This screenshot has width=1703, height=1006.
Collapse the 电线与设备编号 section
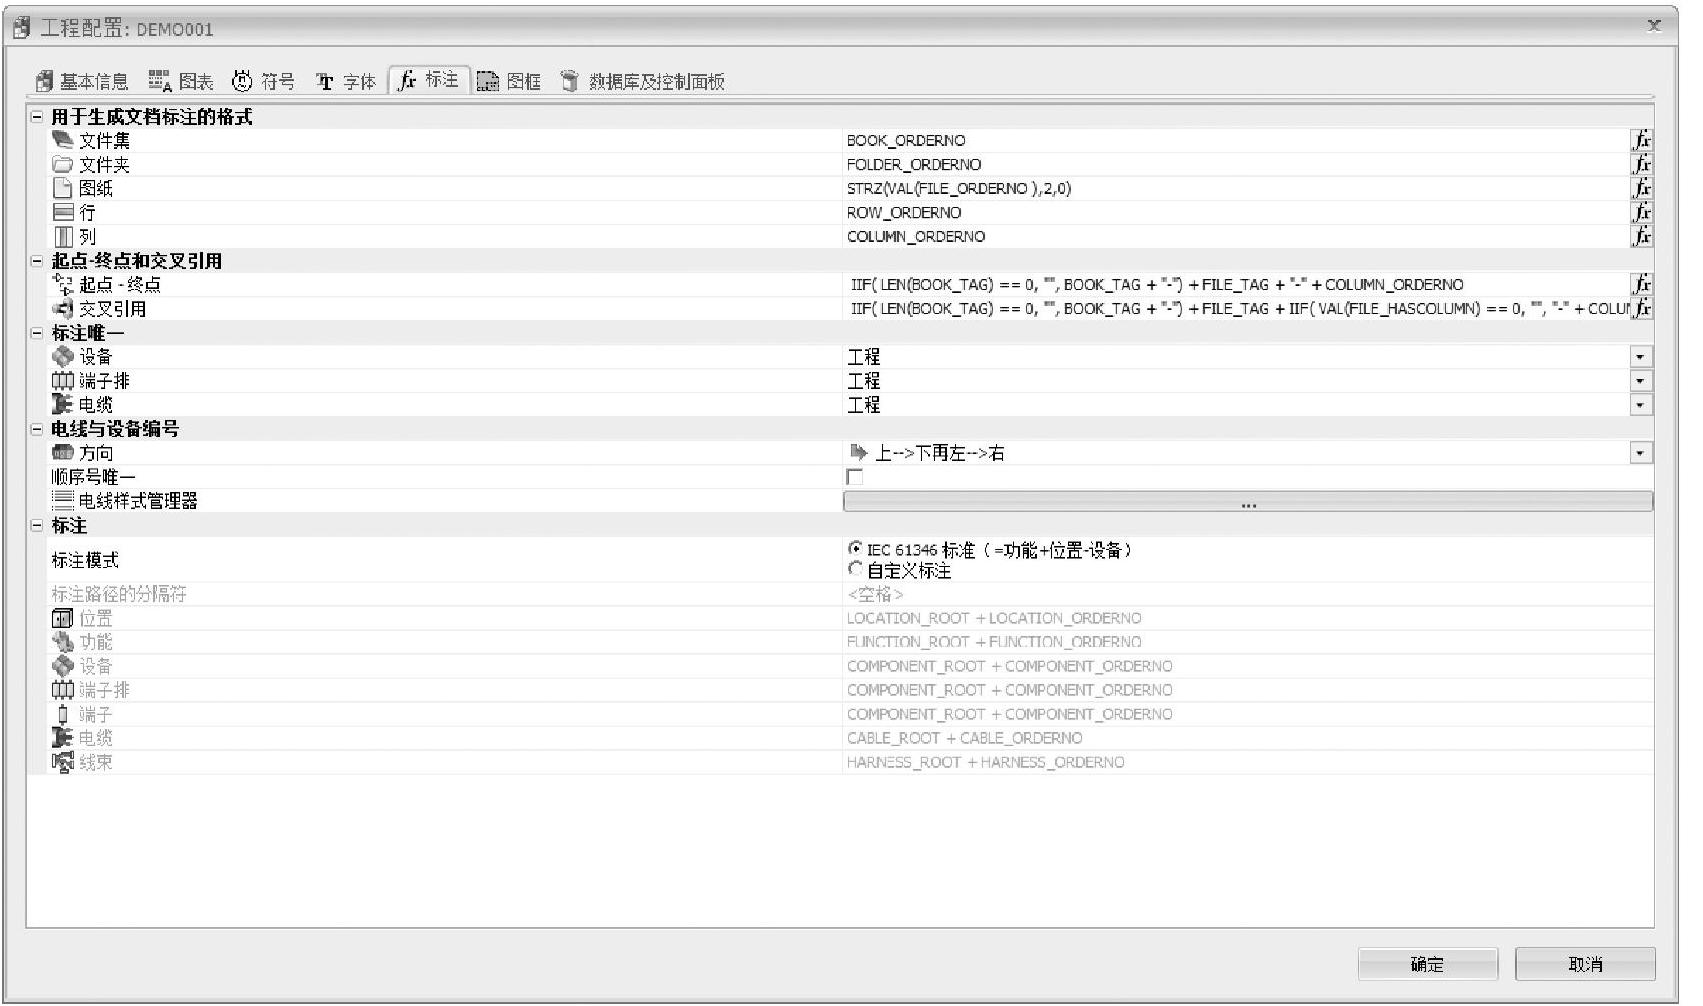tap(37, 428)
